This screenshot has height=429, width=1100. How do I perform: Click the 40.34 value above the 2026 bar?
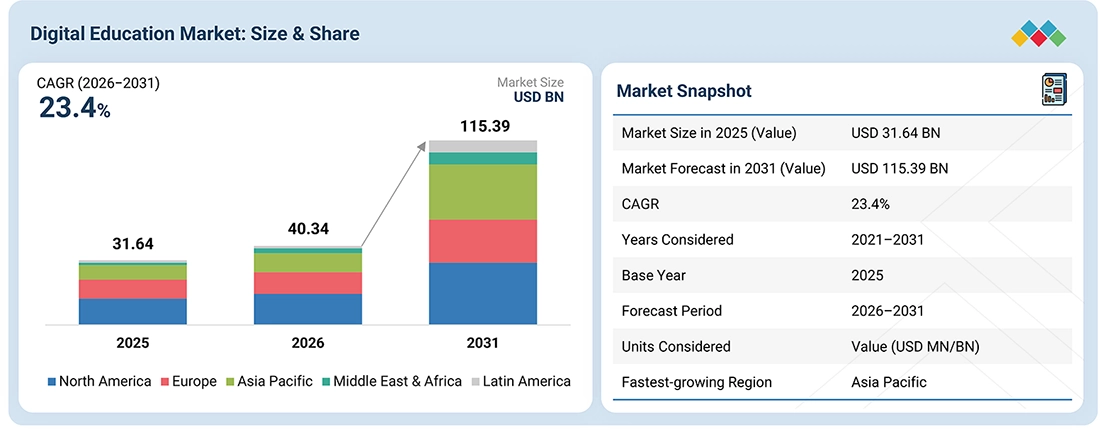pos(308,229)
